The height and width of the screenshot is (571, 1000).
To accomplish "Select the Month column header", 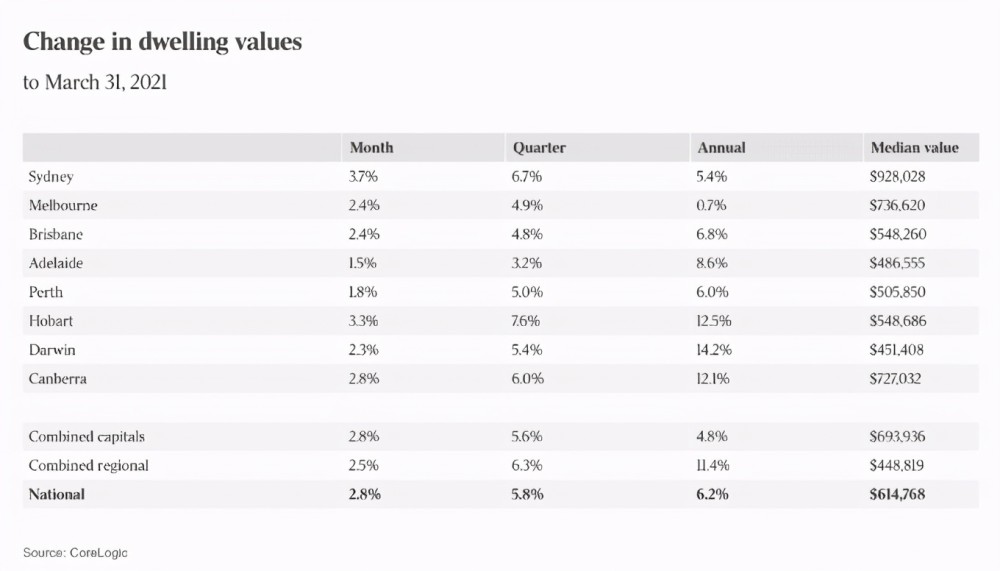I will [x=371, y=147].
